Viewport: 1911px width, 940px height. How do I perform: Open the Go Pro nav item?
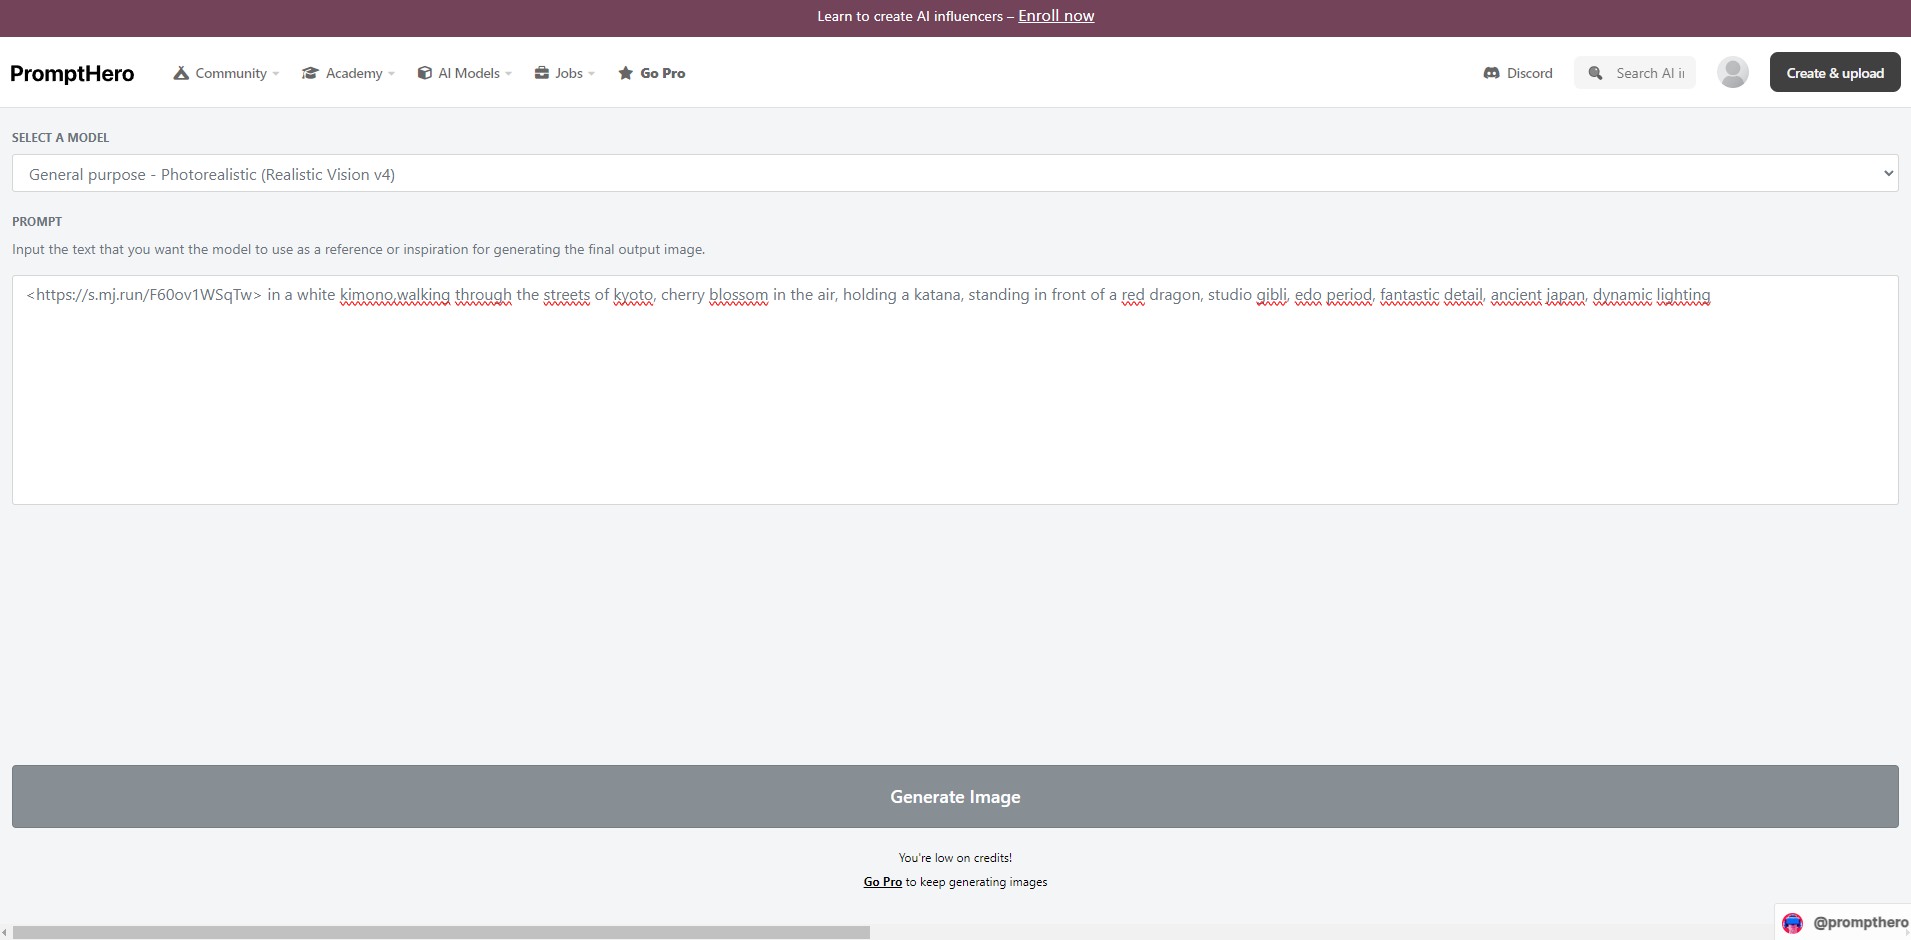(652, 73)
